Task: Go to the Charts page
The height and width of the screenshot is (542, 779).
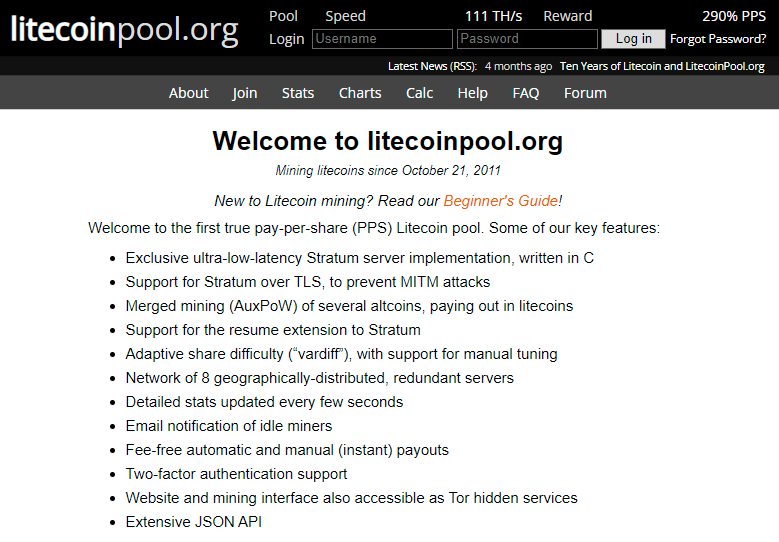Action: (360, 93)
